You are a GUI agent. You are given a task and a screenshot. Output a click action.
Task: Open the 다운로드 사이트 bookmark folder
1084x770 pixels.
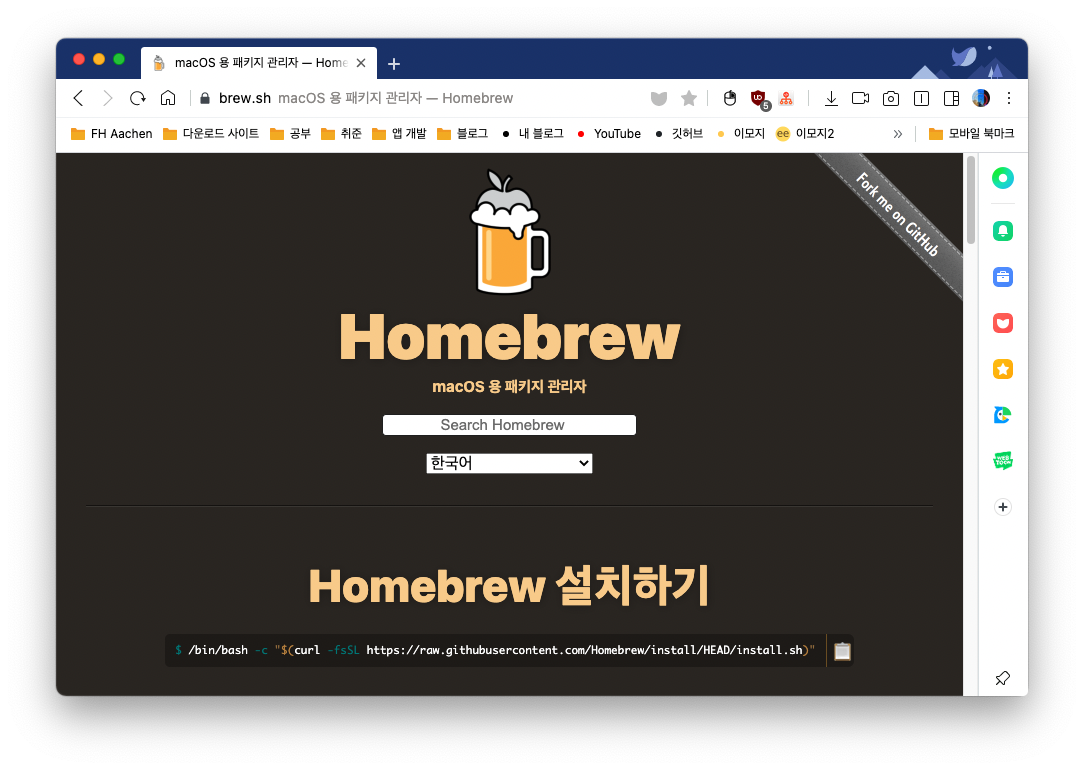pos(211,133)
